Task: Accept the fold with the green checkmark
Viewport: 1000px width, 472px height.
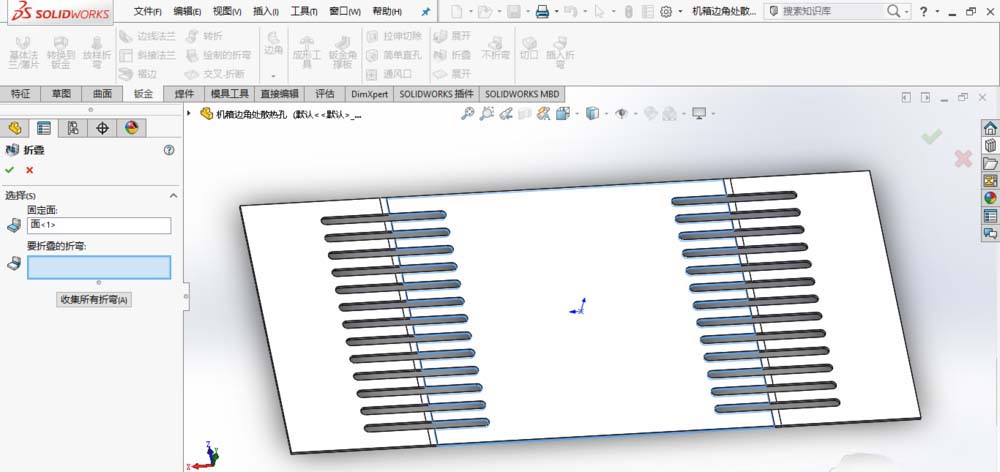Action: (x=10, y=170)
